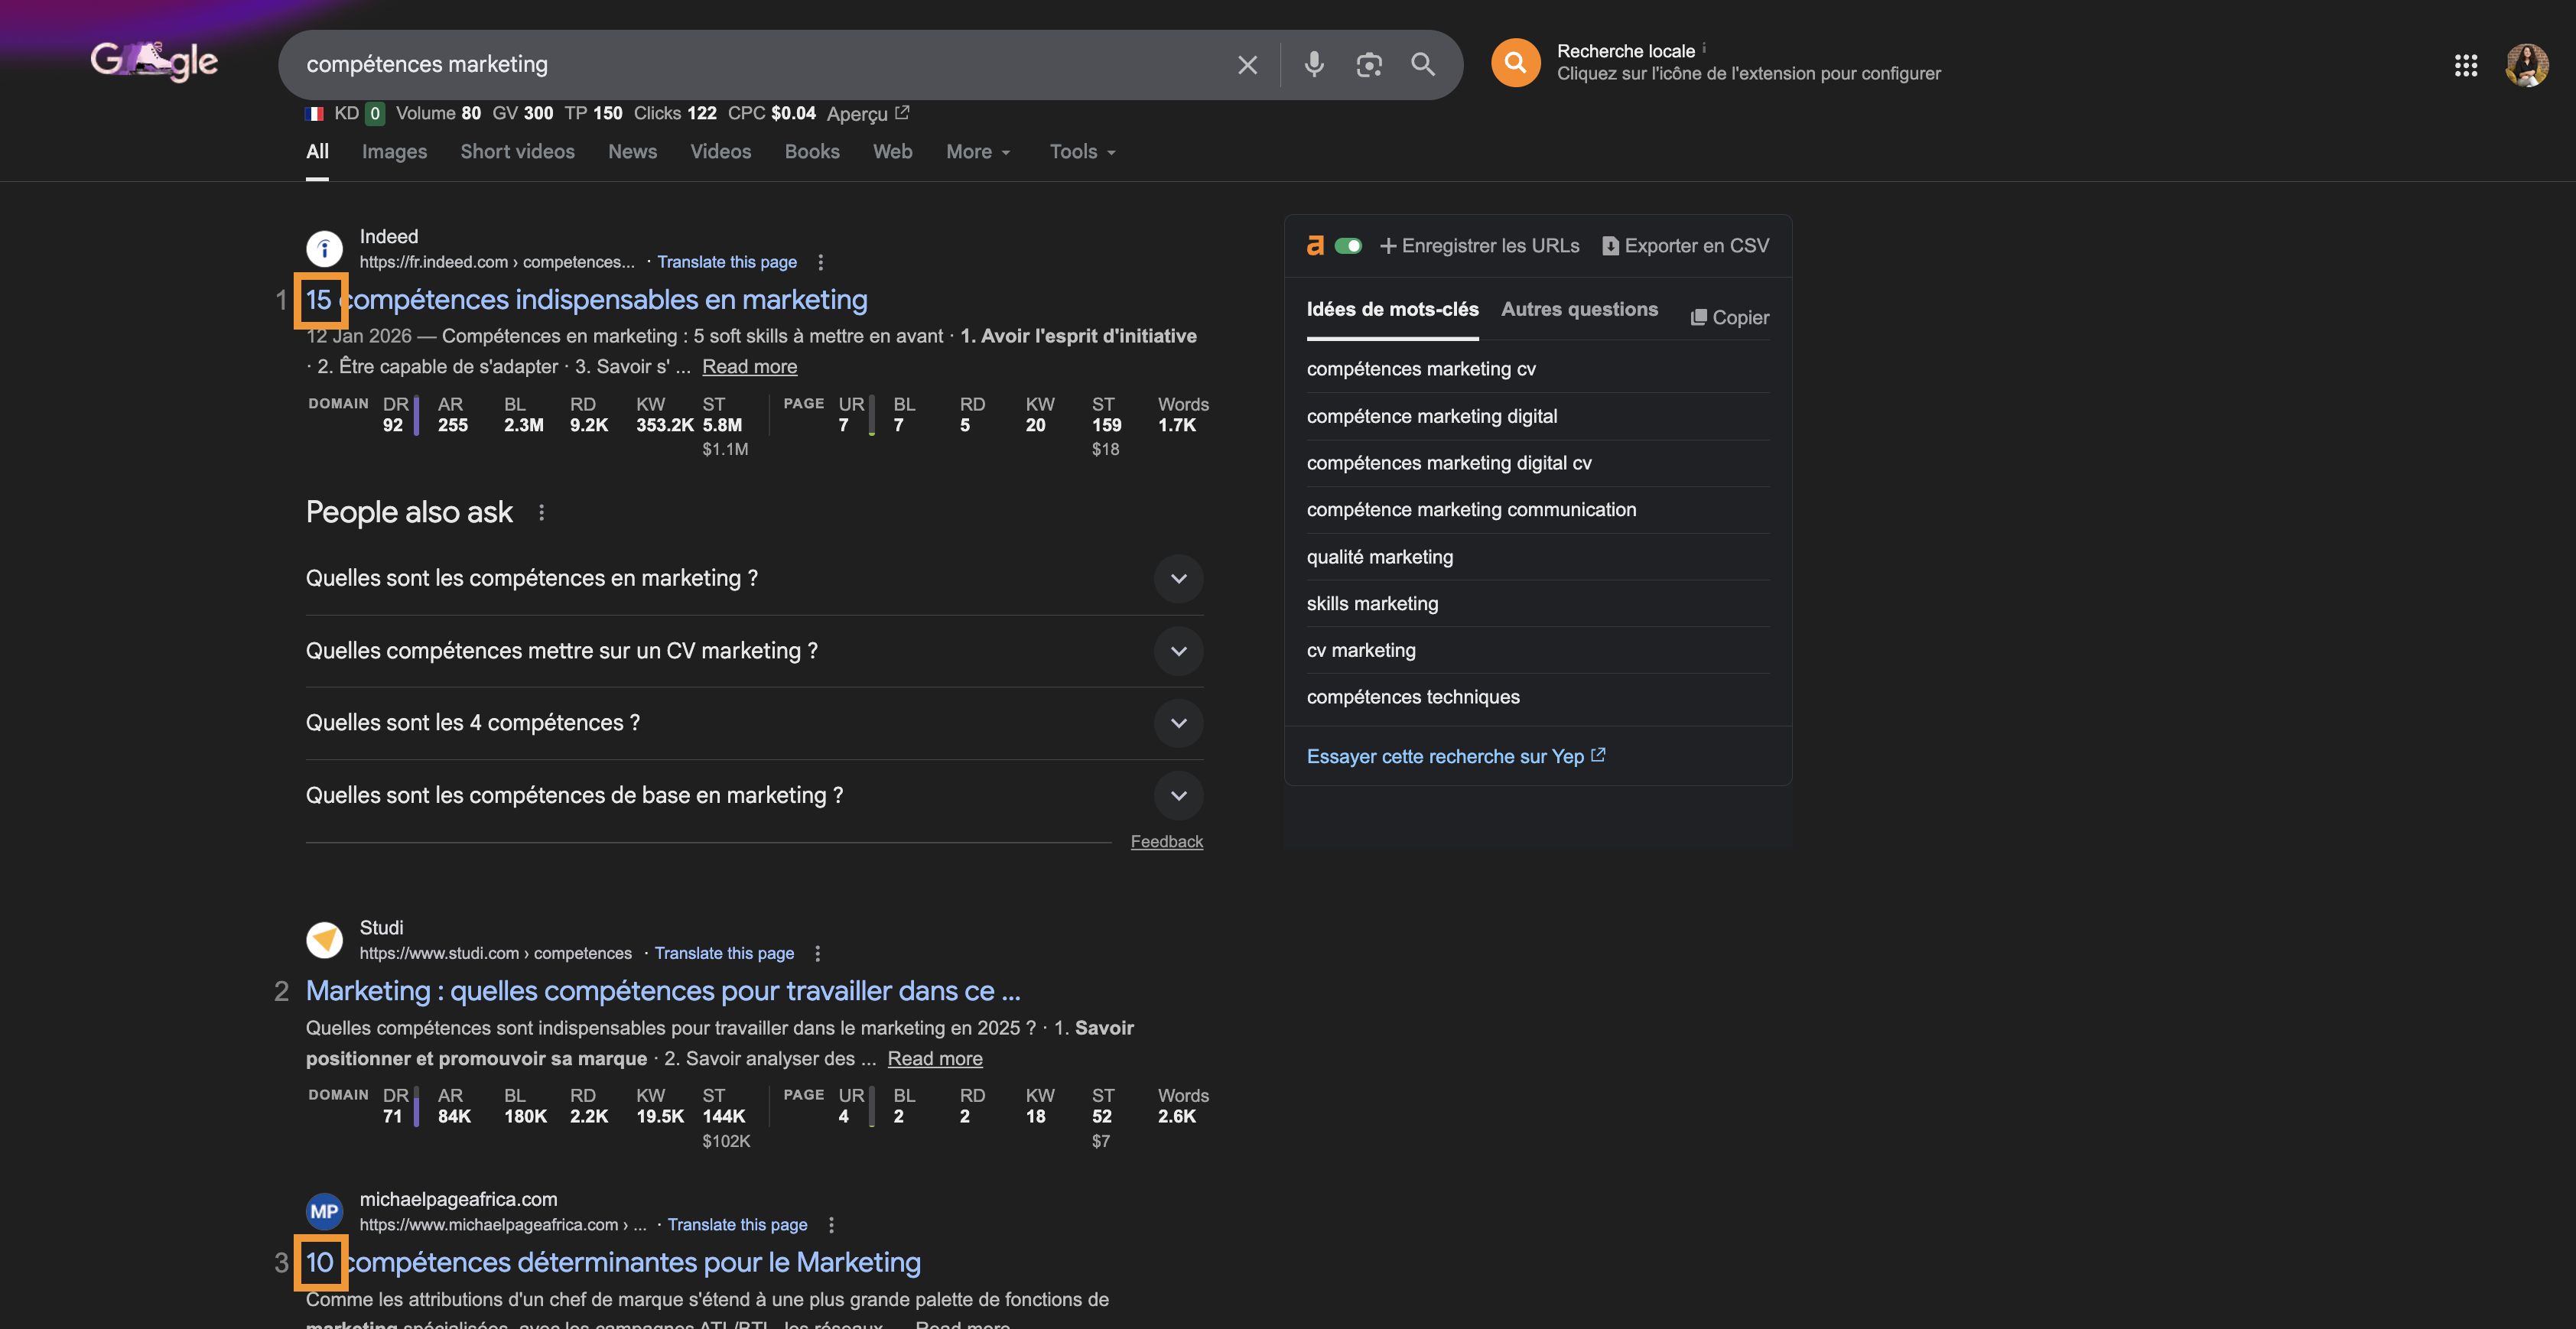
Task: Open the 'compétences marketing cv' keyword suggestion
Action: tap(1421, 368)
